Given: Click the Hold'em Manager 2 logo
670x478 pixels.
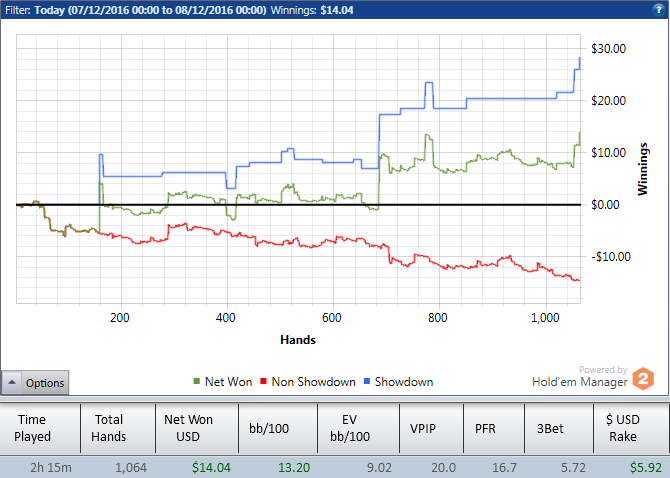Looking at the screenshot, I should pos(643,378).
